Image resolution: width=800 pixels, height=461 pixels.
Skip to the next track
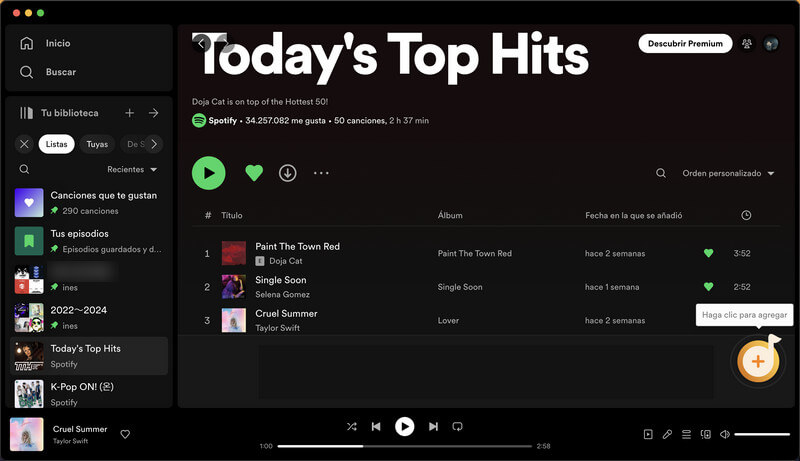tap(433, 426)
